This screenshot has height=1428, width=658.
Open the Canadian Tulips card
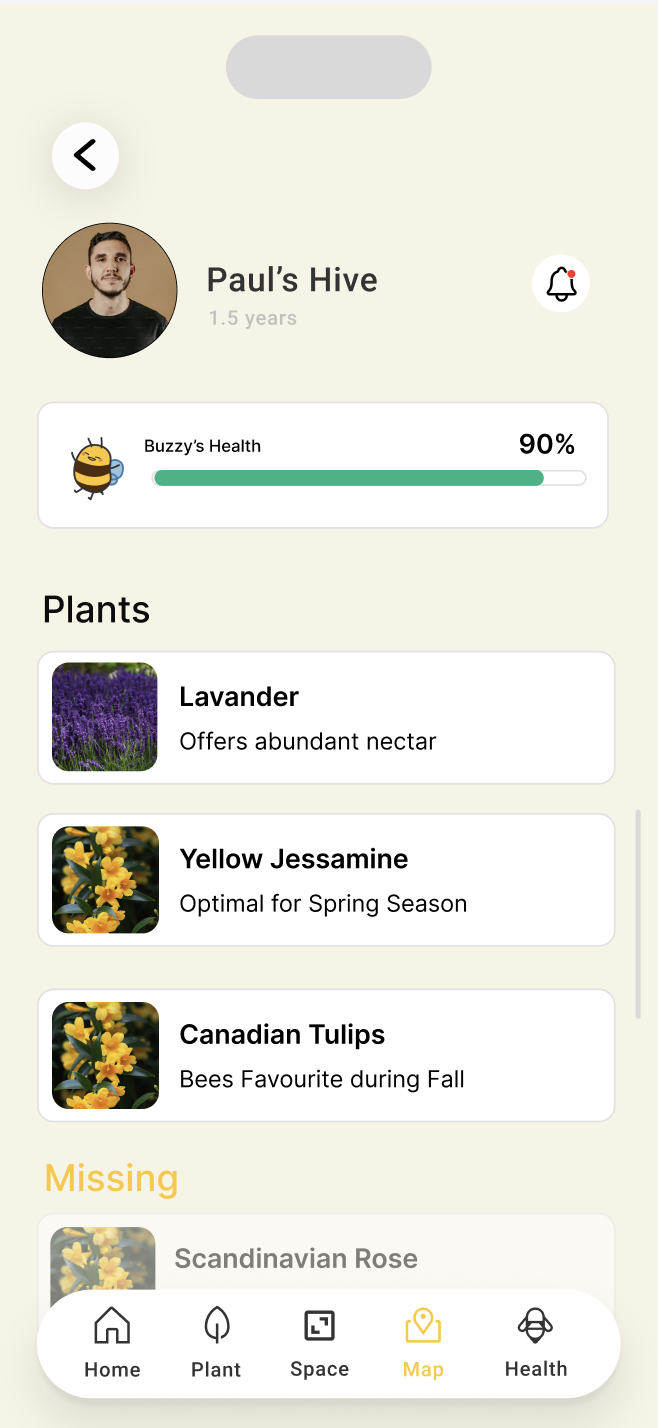tap(326, 1055)
